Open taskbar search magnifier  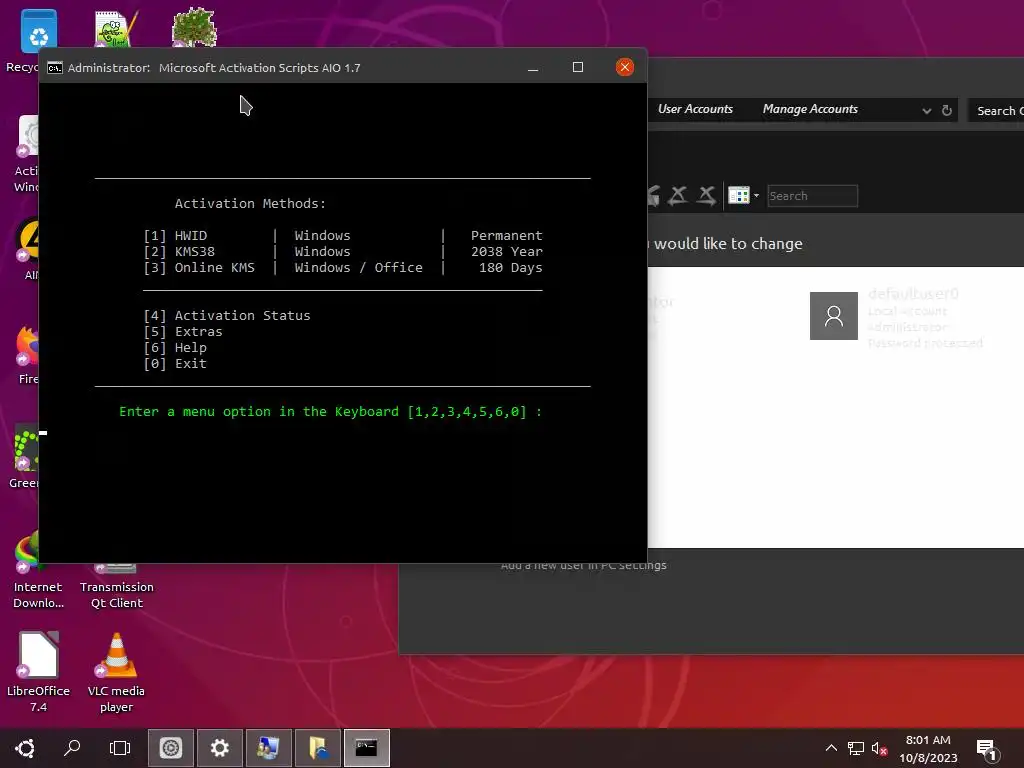(x=72, y=748)
